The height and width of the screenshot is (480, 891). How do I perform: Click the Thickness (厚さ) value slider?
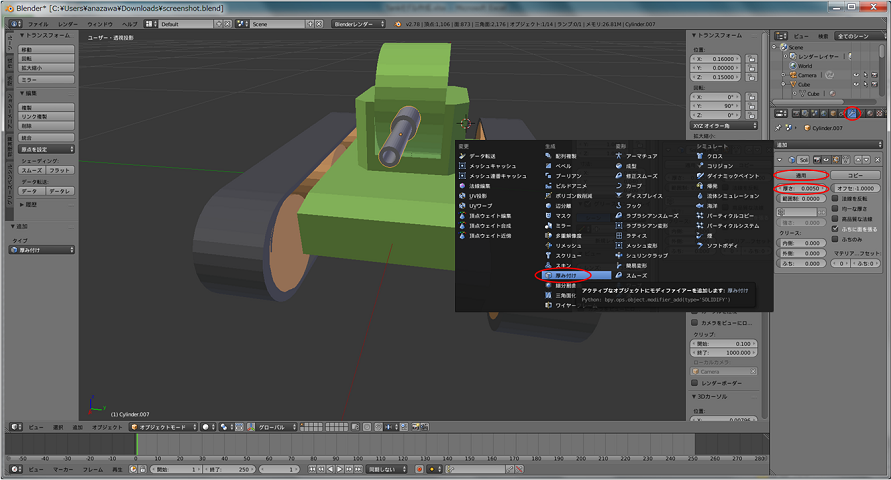tap(801, 188)
